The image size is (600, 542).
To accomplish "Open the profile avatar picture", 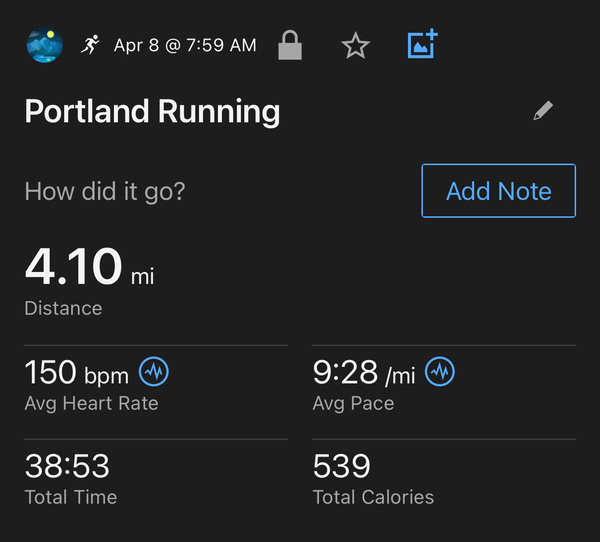I will point(44,45).
